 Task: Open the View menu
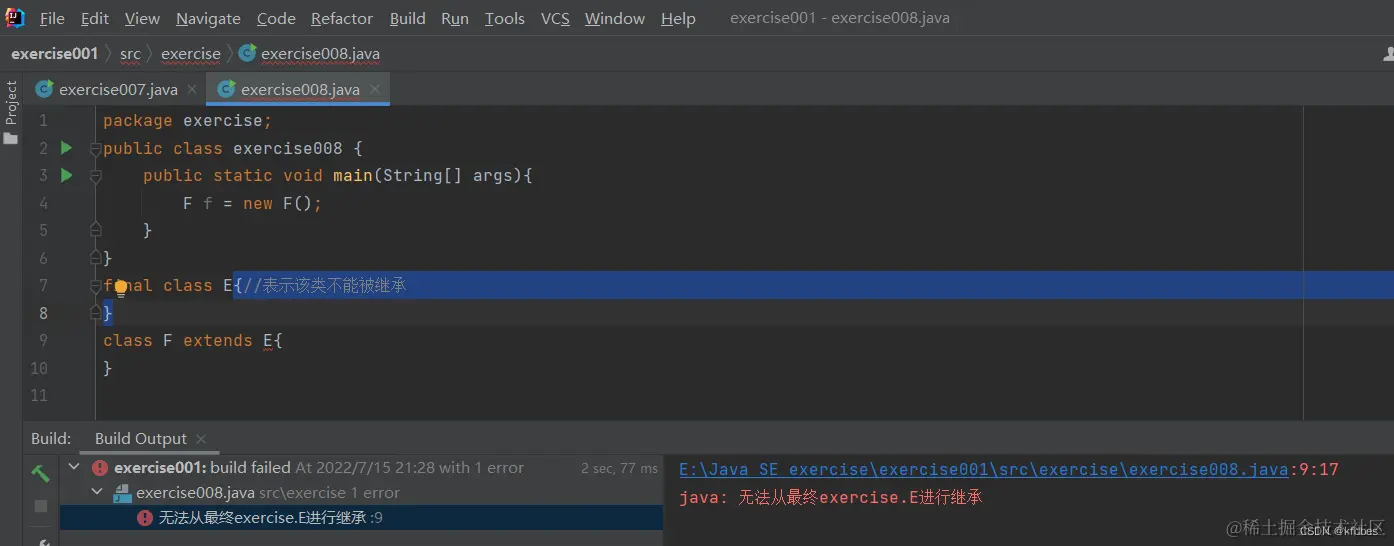pyautogui.click(x=142, y=18)
